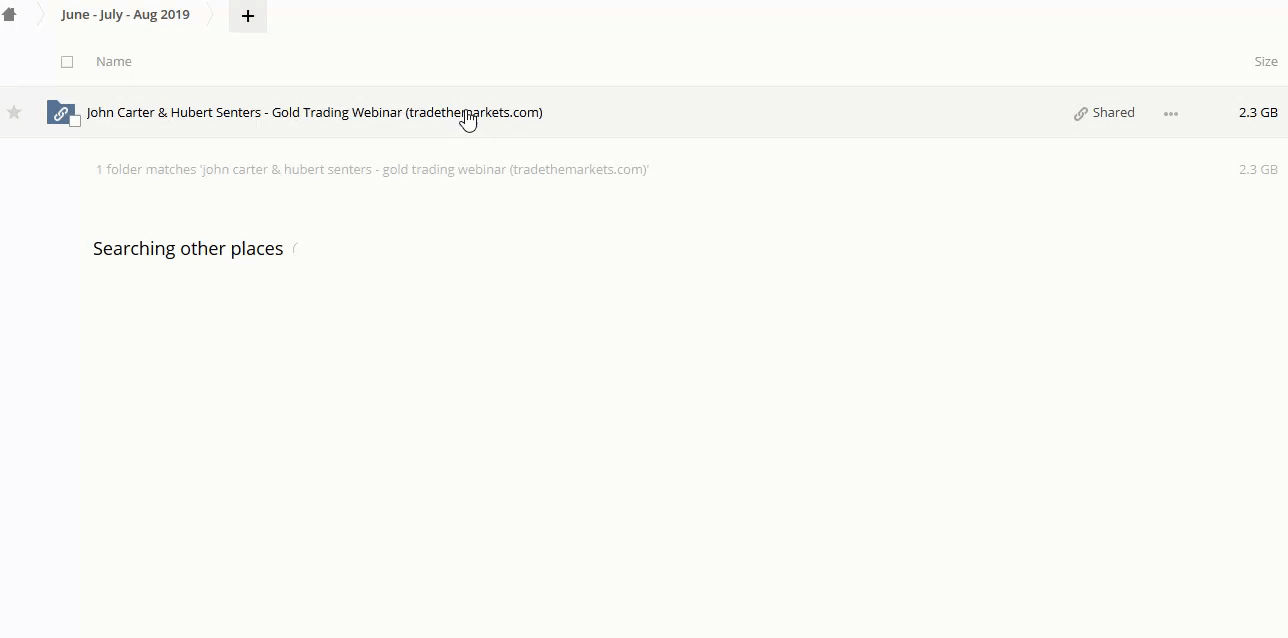
Task: Click the plus icon to add new item
Action: click(248, 16)
